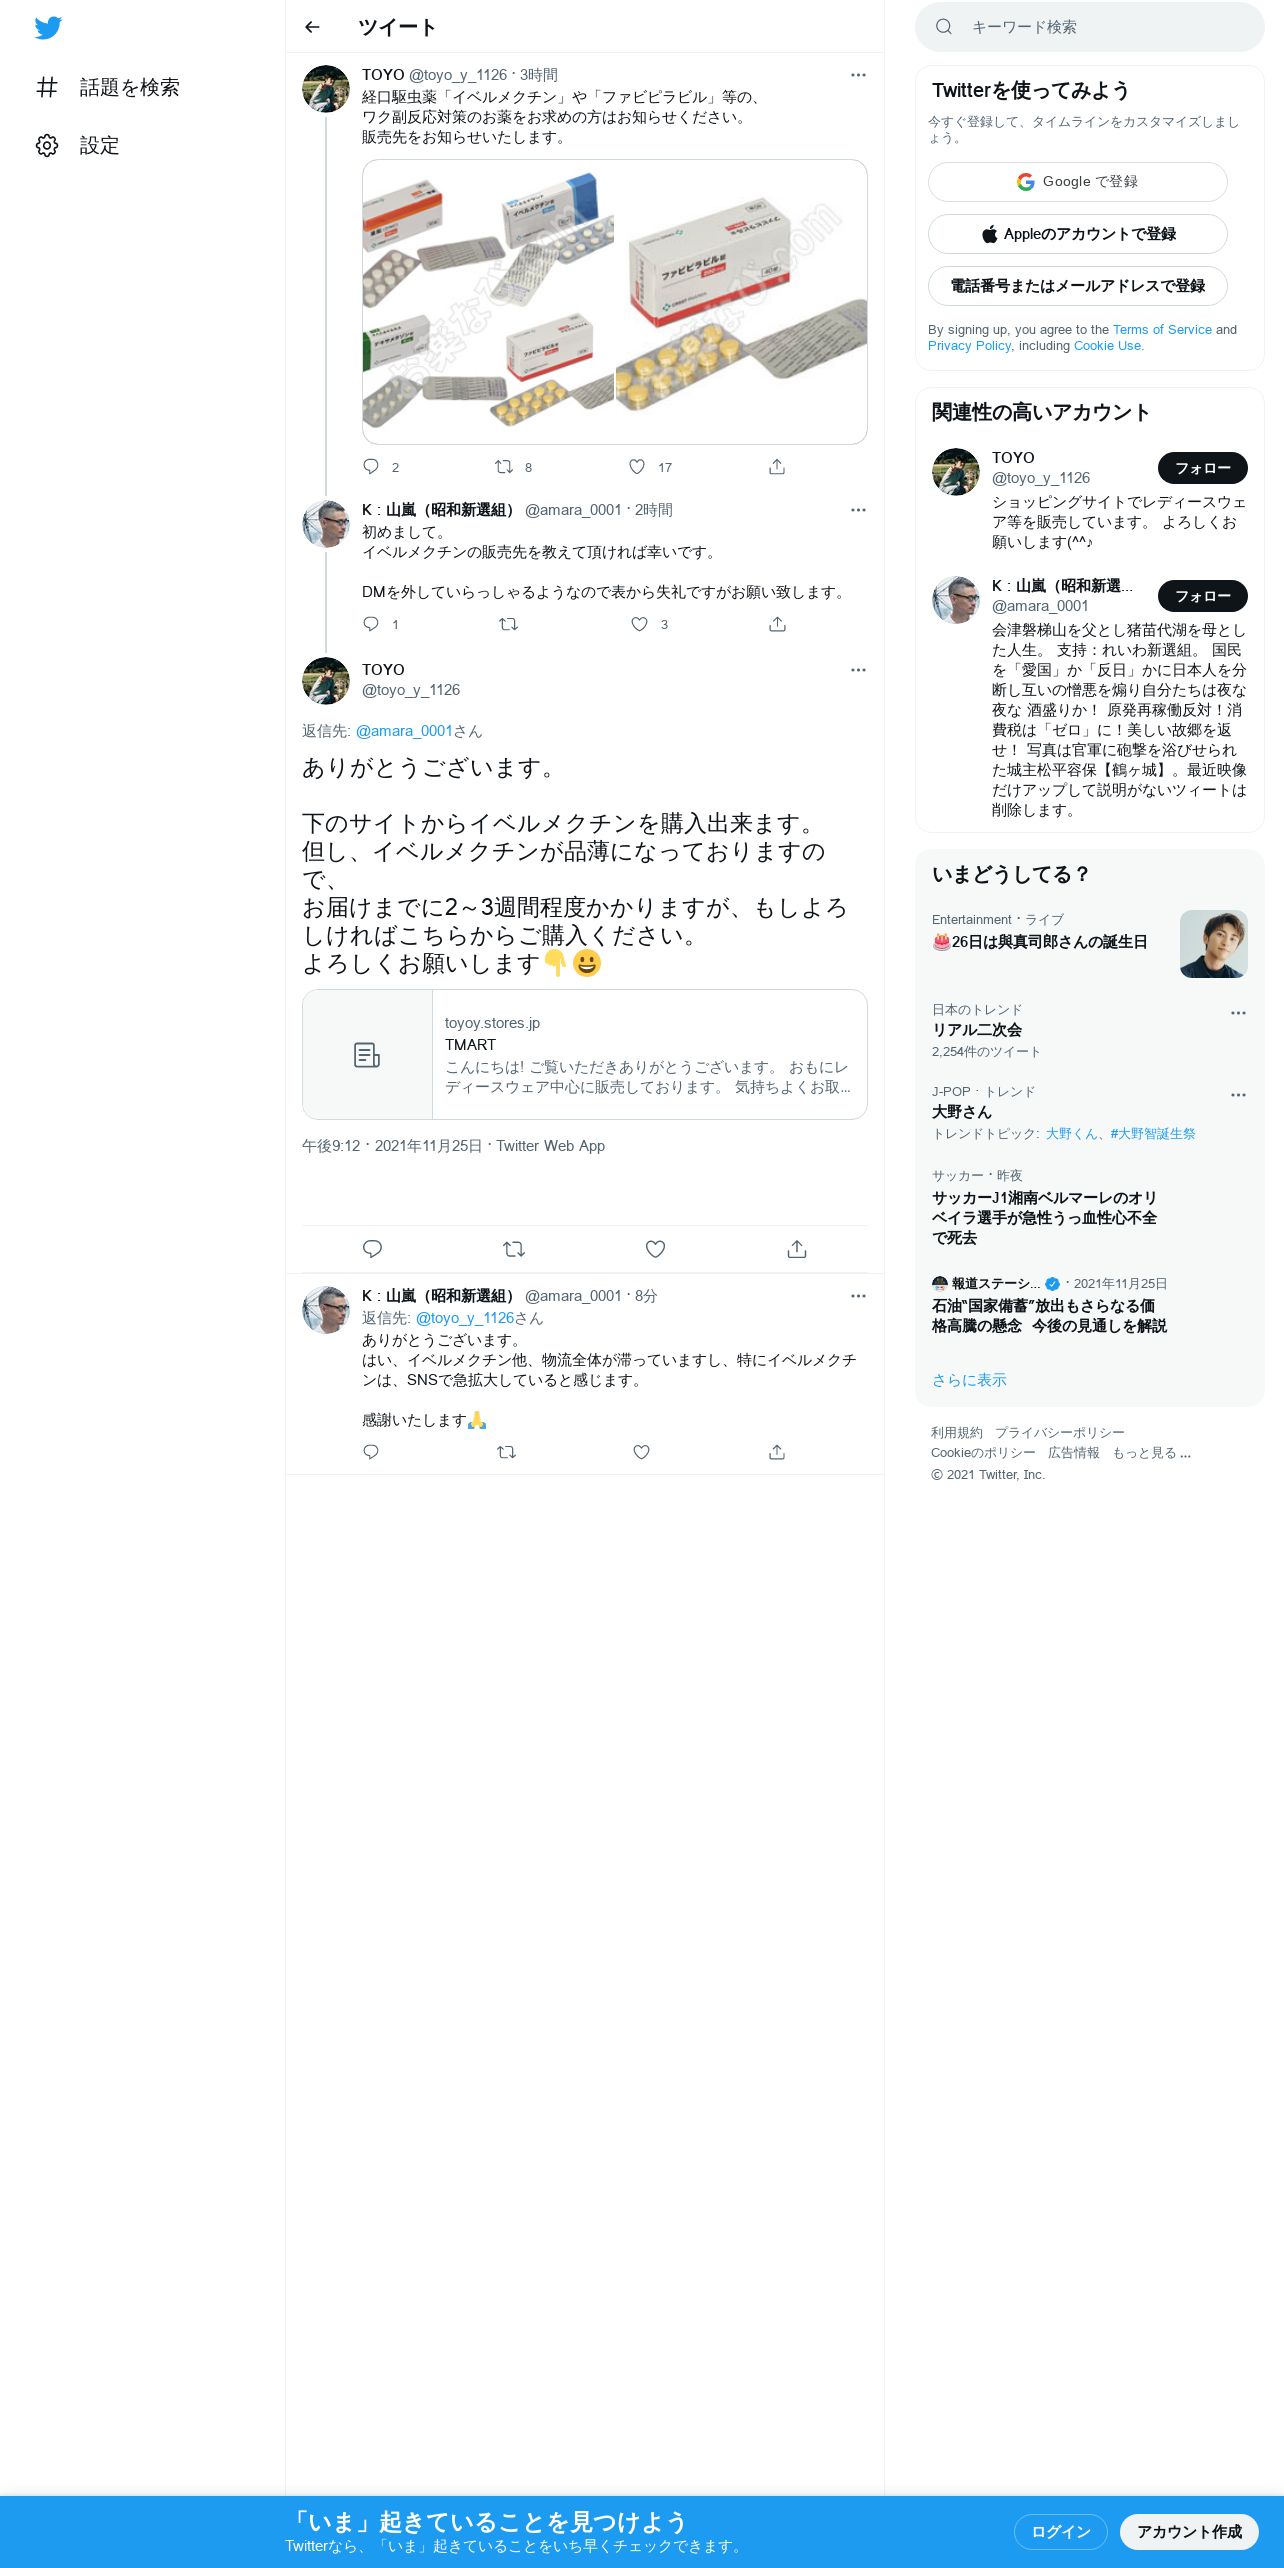
Task: Like K山嵐's tweet with 3 likes
Action: [639, 624]
